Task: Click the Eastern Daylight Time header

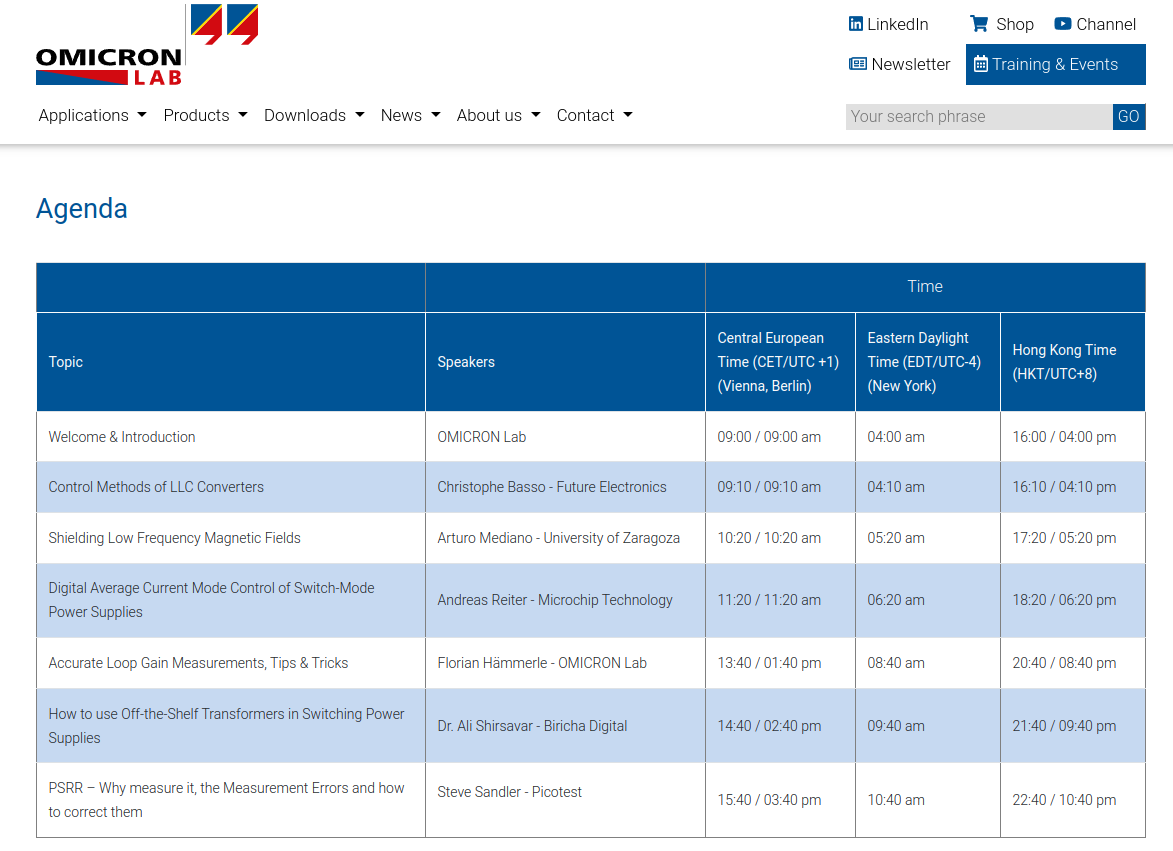Action: (x=928, y=362)
